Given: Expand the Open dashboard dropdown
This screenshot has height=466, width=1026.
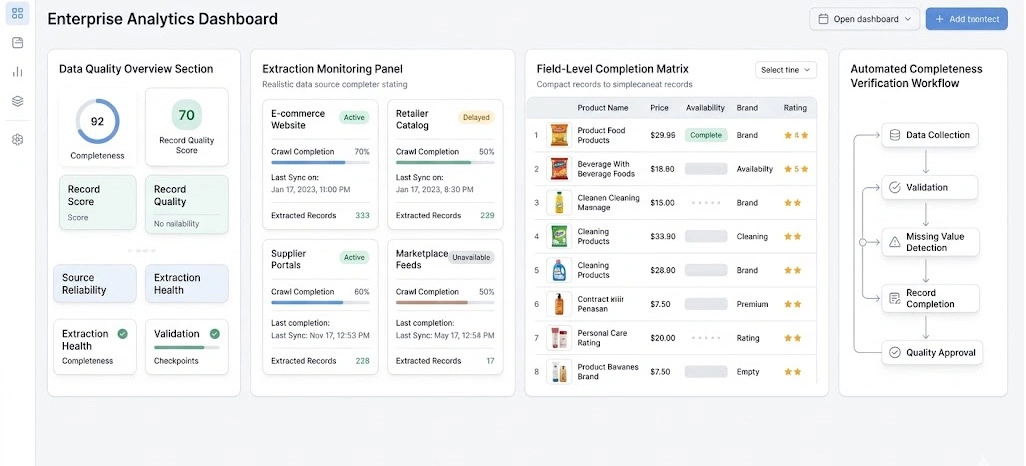Looking at the screenshot, I should pos(864,19).
